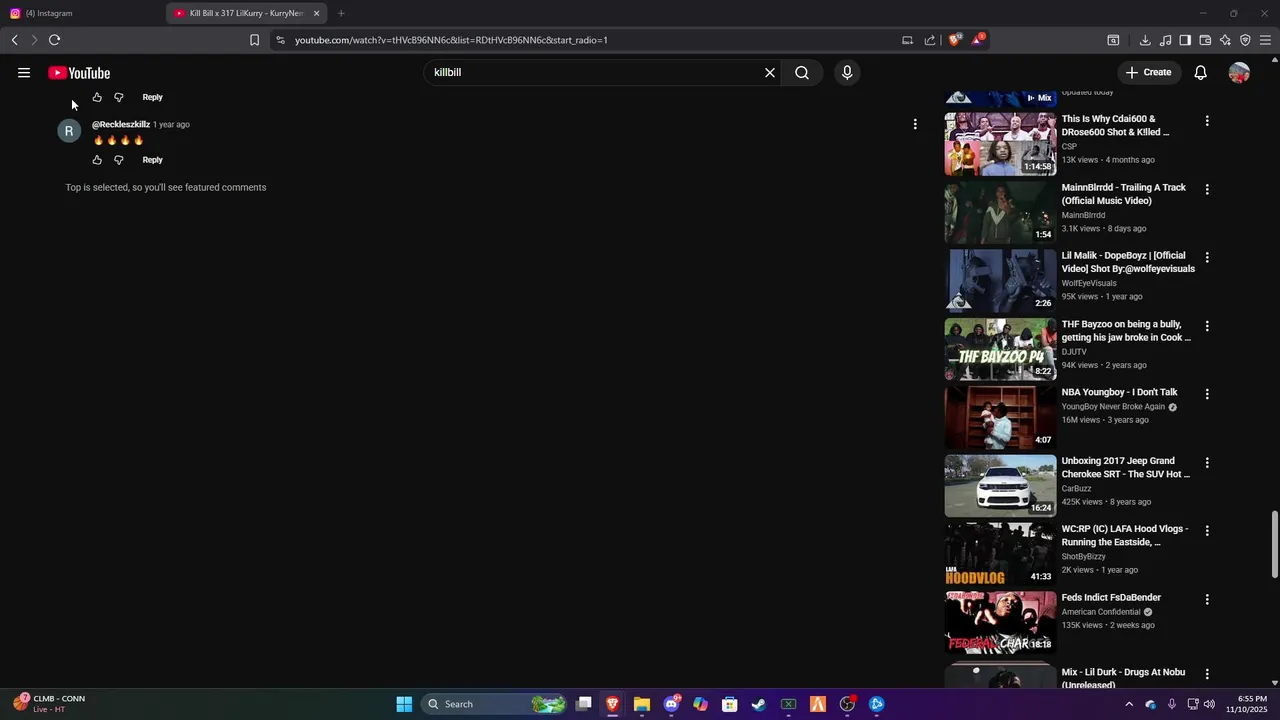The height and width of the screenshot is (720, 1280).
Task: Toggle the browser sidebar panel
Action: 1185,40
